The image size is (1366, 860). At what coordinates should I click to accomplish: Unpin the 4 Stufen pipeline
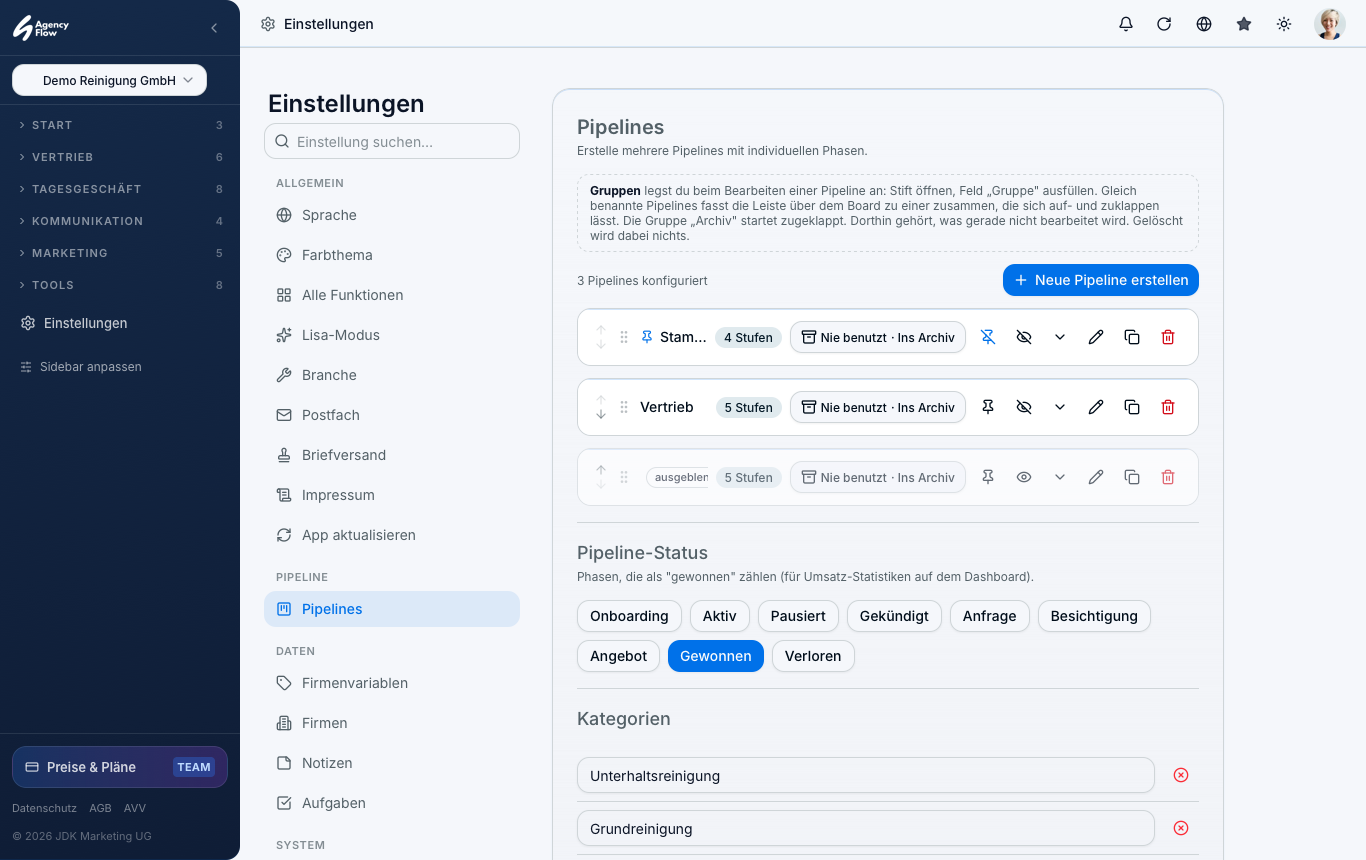988,337
